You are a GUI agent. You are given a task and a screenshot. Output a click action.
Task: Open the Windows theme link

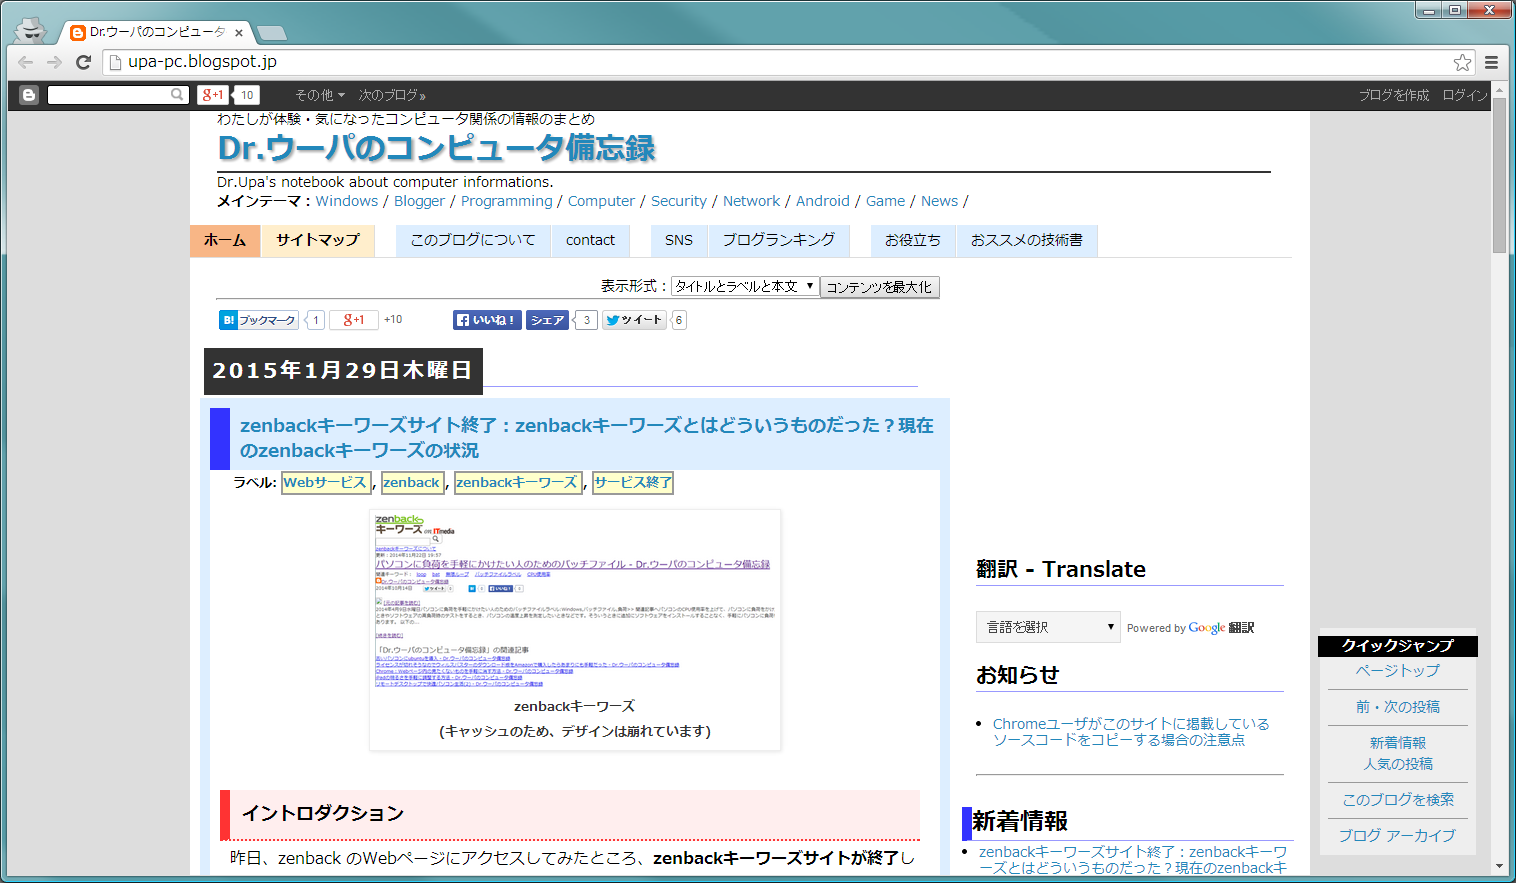click(x=347, y=201)
